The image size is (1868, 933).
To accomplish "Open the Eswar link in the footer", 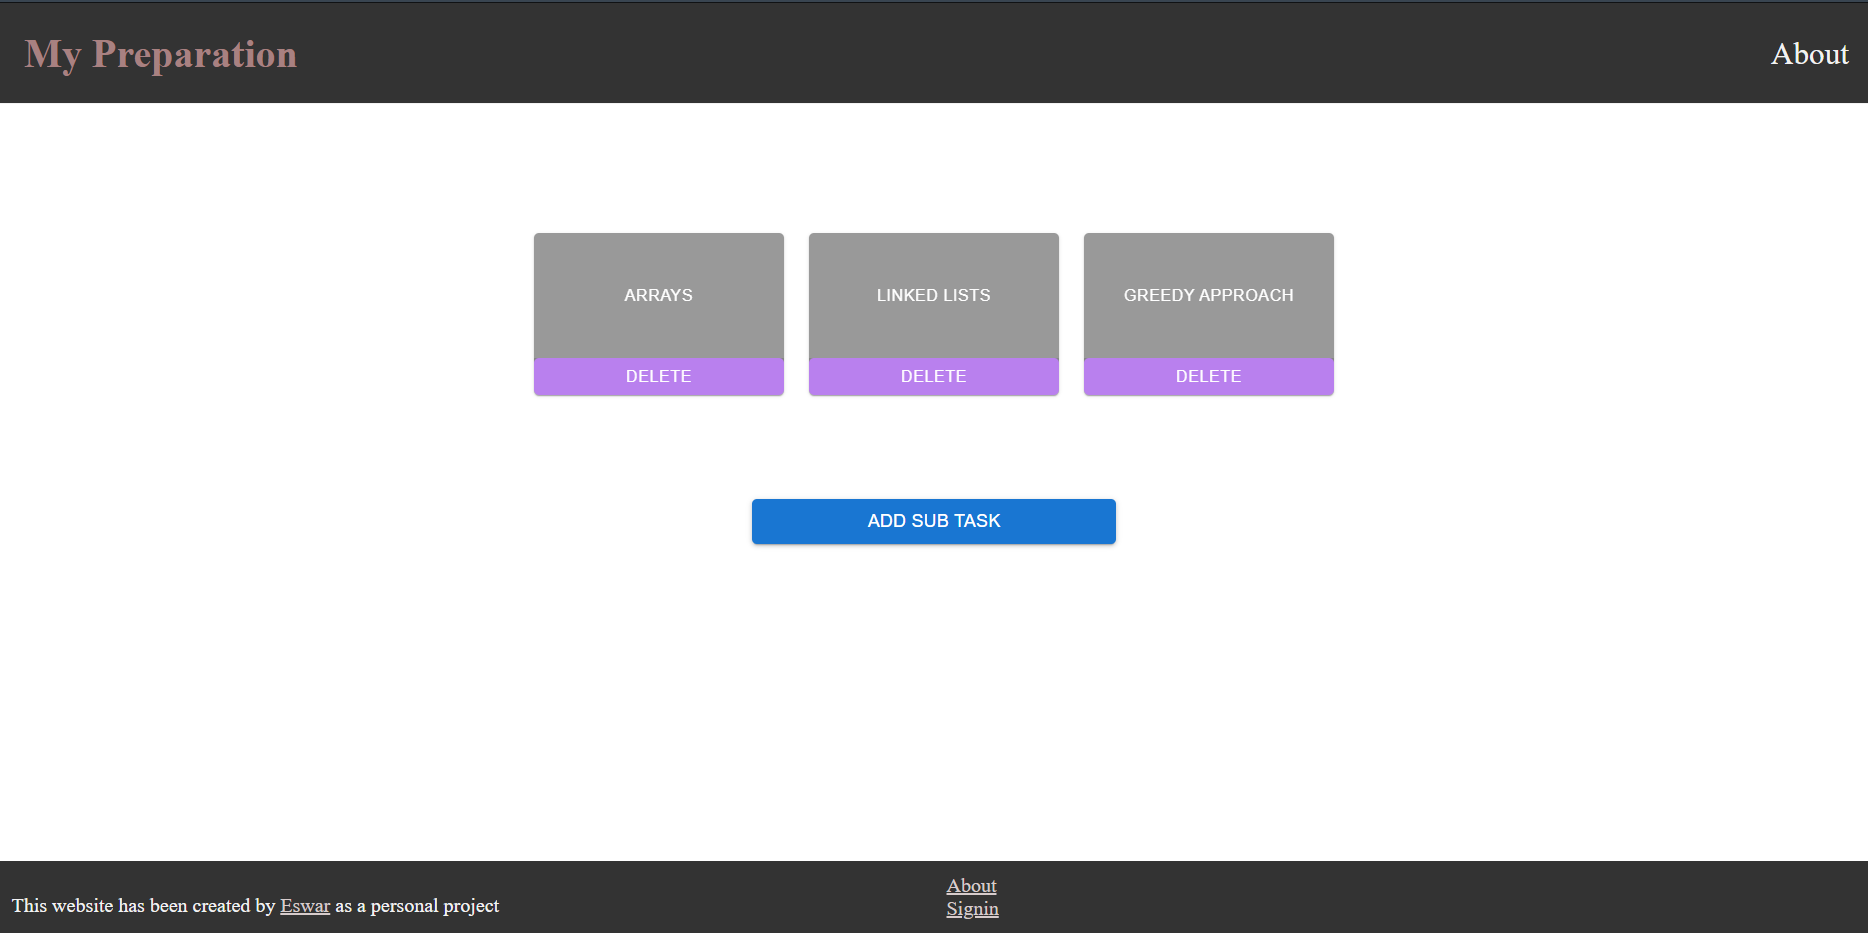I will click(304, 906).
